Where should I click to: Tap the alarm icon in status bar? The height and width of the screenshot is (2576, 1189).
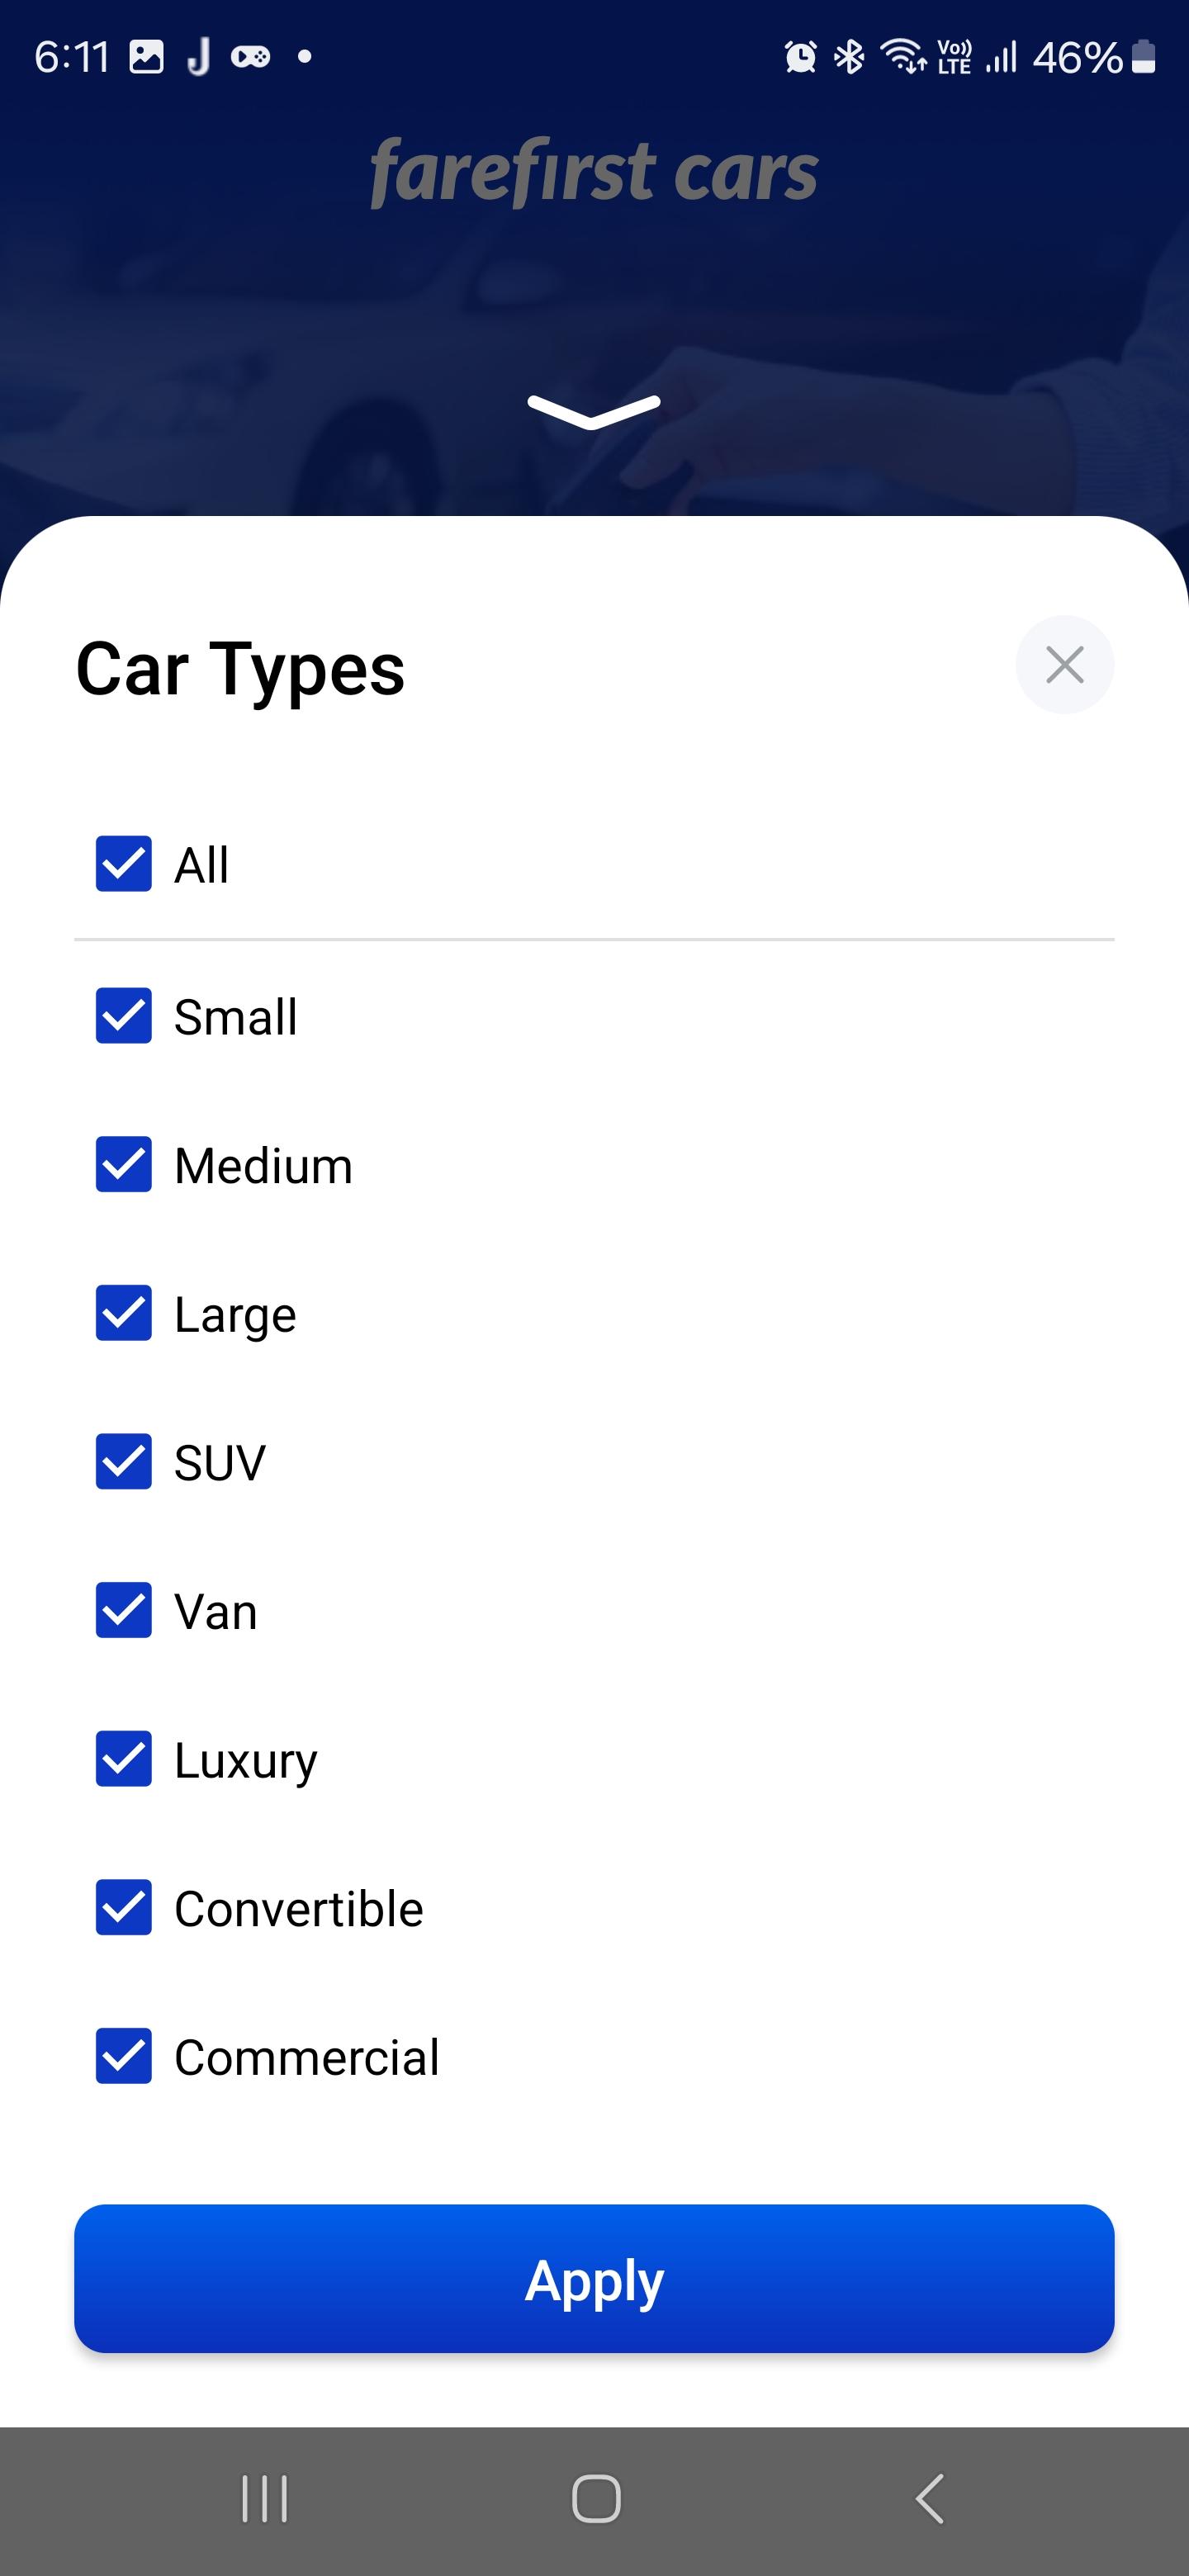point(800,57)
